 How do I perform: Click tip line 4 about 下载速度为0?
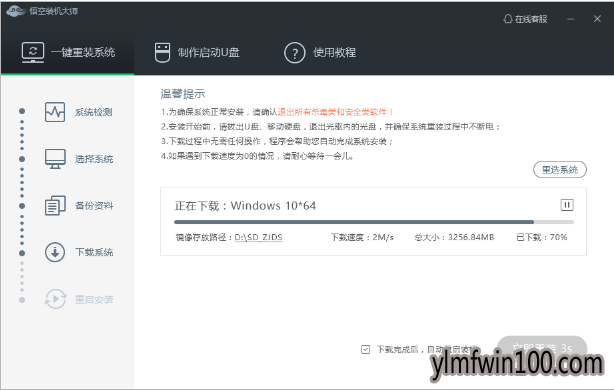click(257, 156)
